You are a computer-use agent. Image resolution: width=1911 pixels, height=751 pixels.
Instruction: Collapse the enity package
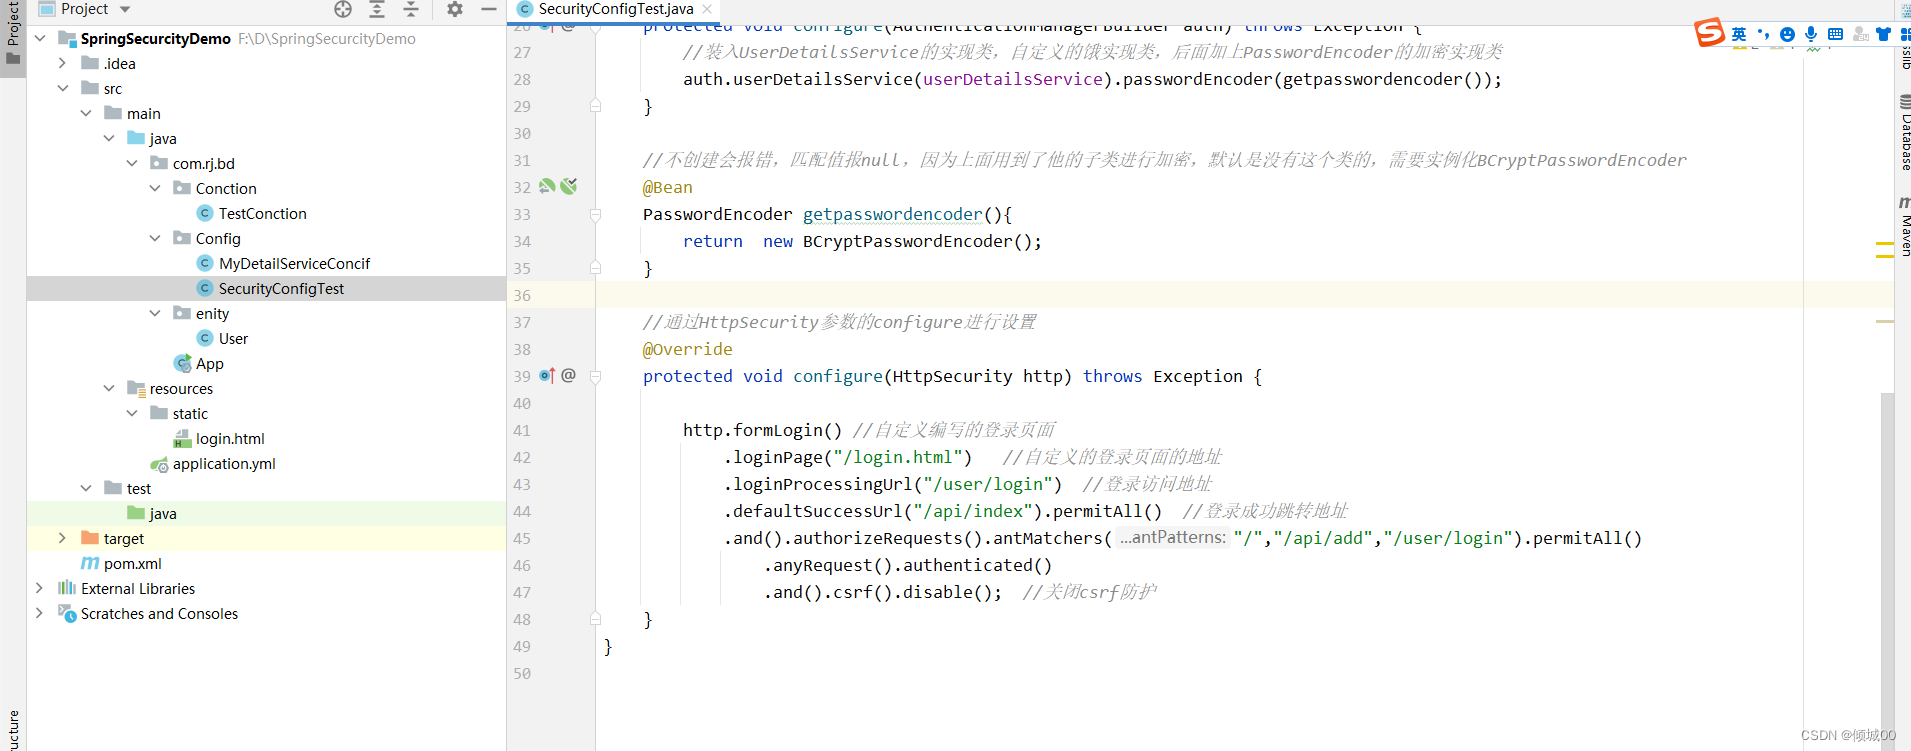155,314
